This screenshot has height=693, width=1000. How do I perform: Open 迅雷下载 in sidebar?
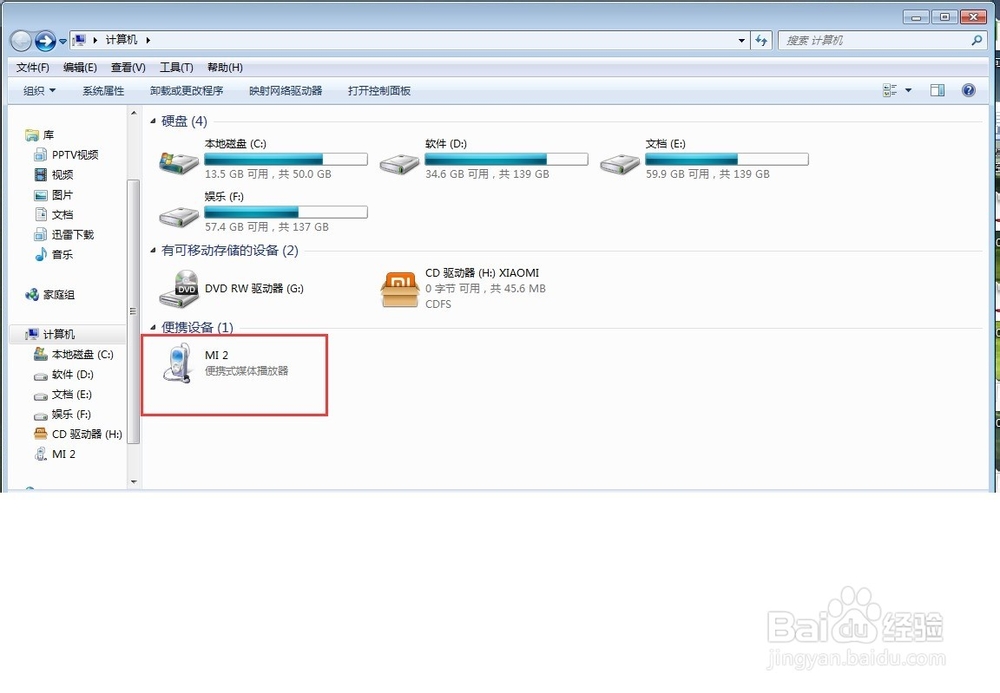[73, 235]
